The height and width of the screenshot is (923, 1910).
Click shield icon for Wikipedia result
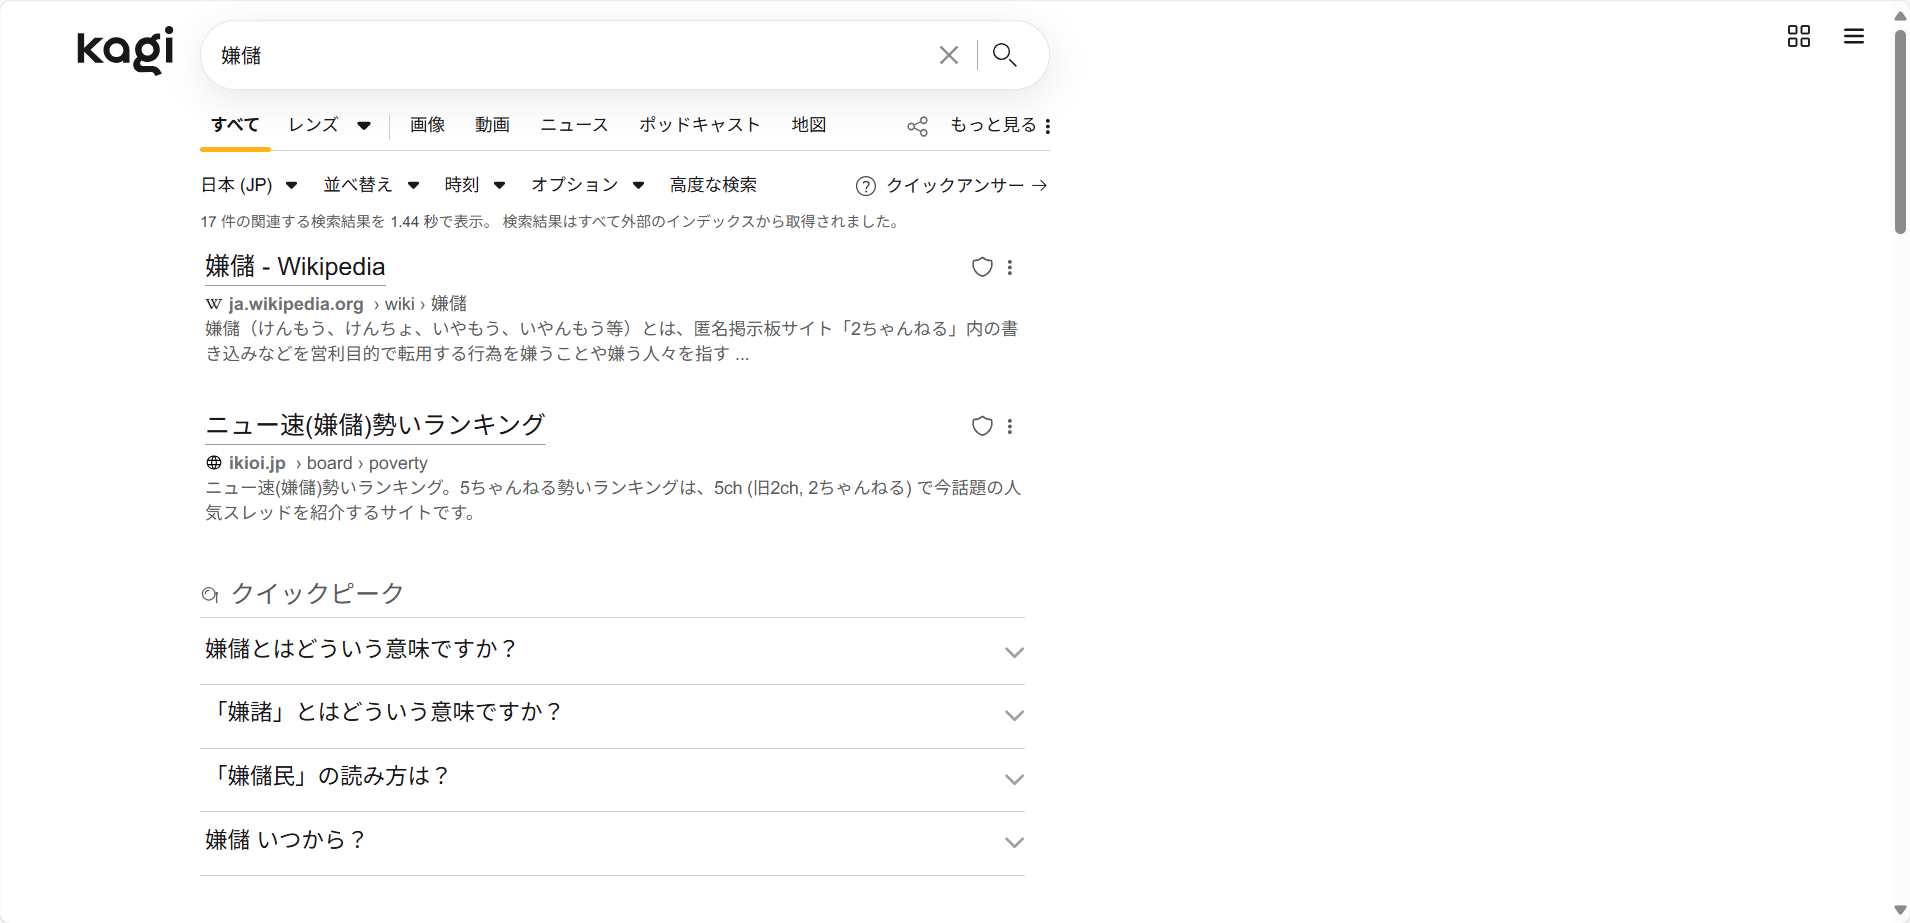click(x=982, y=267)
